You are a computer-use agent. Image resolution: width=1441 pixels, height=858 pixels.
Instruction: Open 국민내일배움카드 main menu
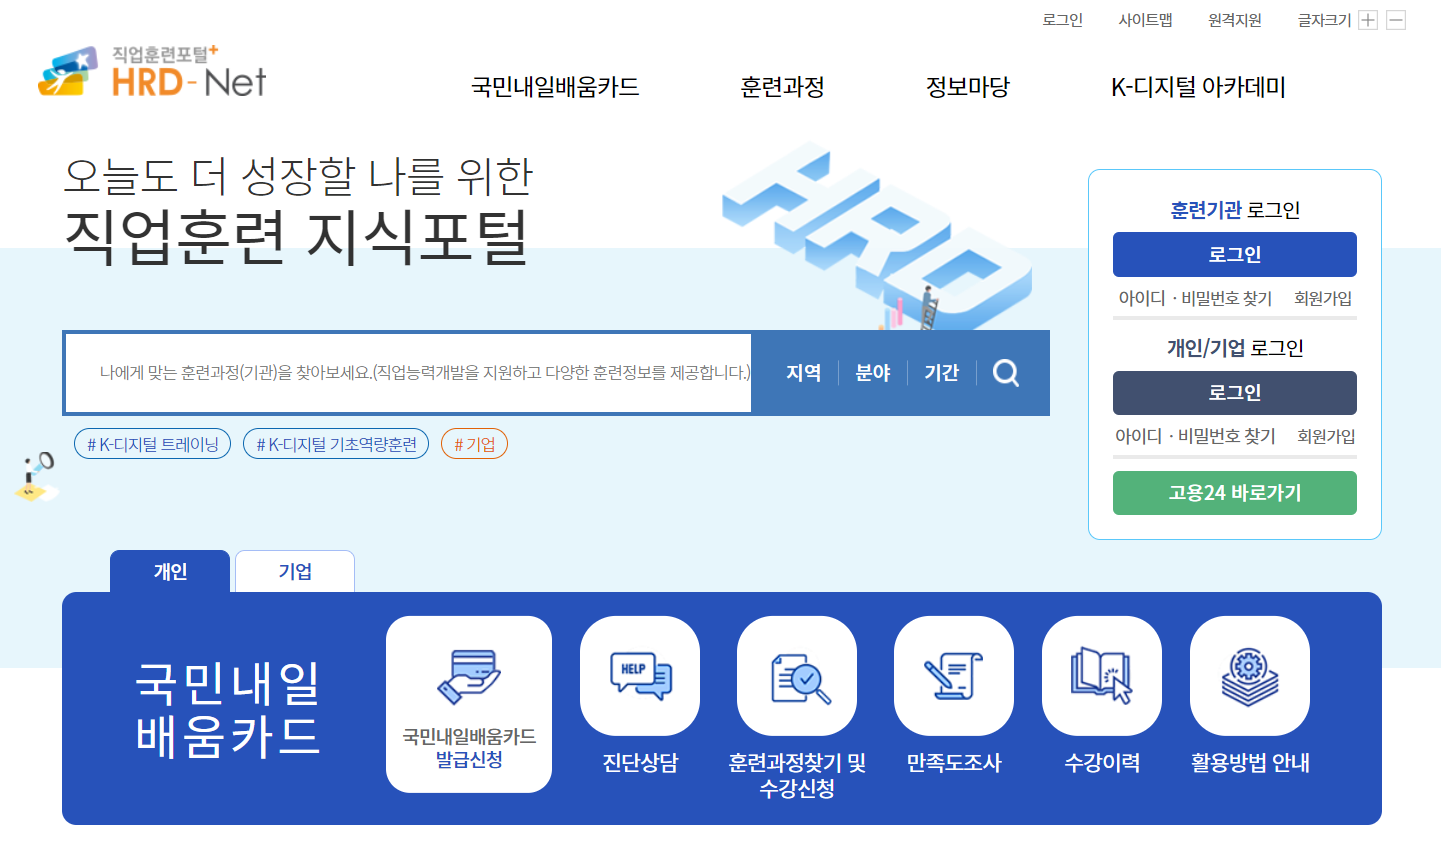(555, 87)
